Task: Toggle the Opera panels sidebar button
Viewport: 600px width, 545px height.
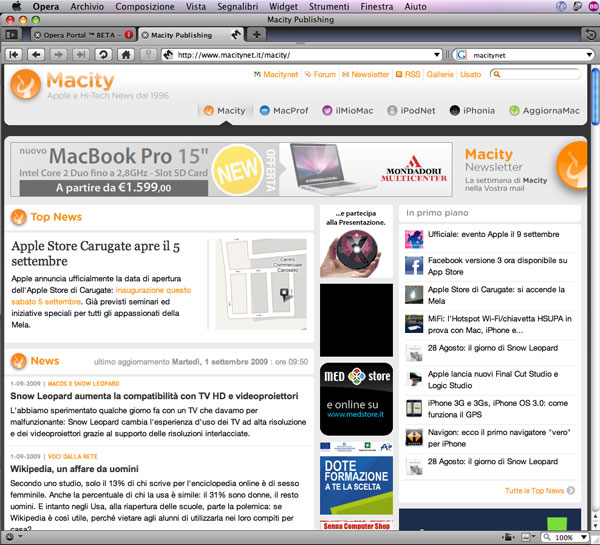Action: coord(11,35)
